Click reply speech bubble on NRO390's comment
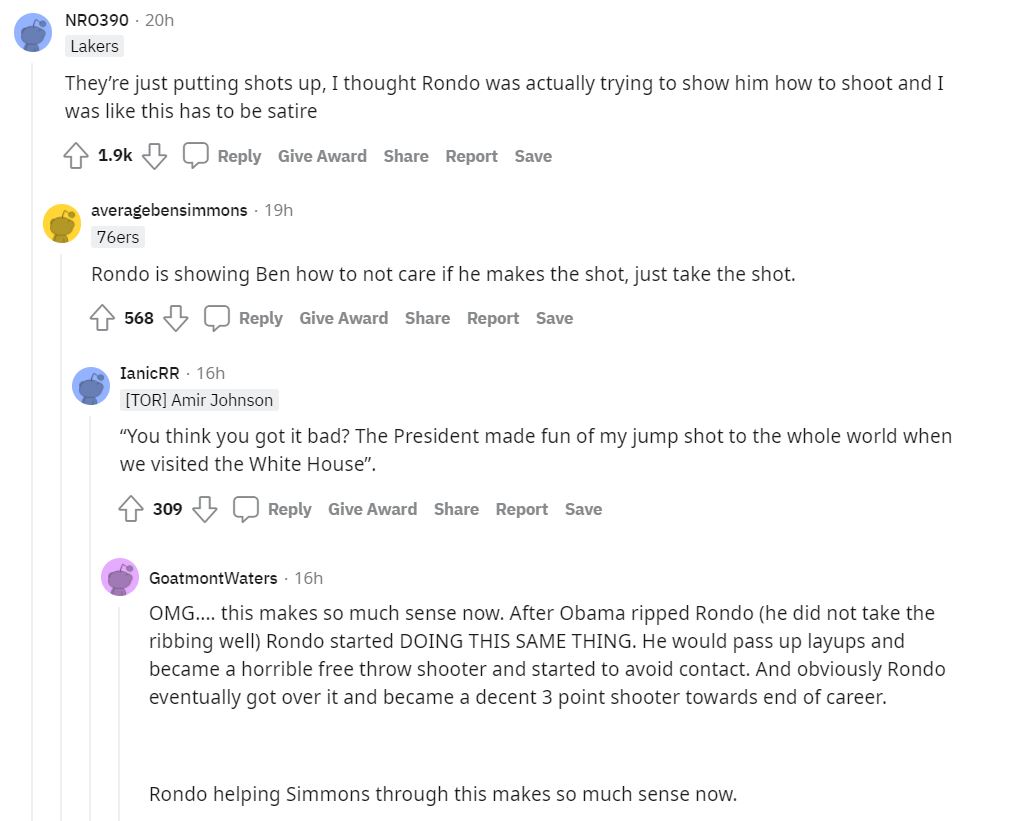 point(196,156)
